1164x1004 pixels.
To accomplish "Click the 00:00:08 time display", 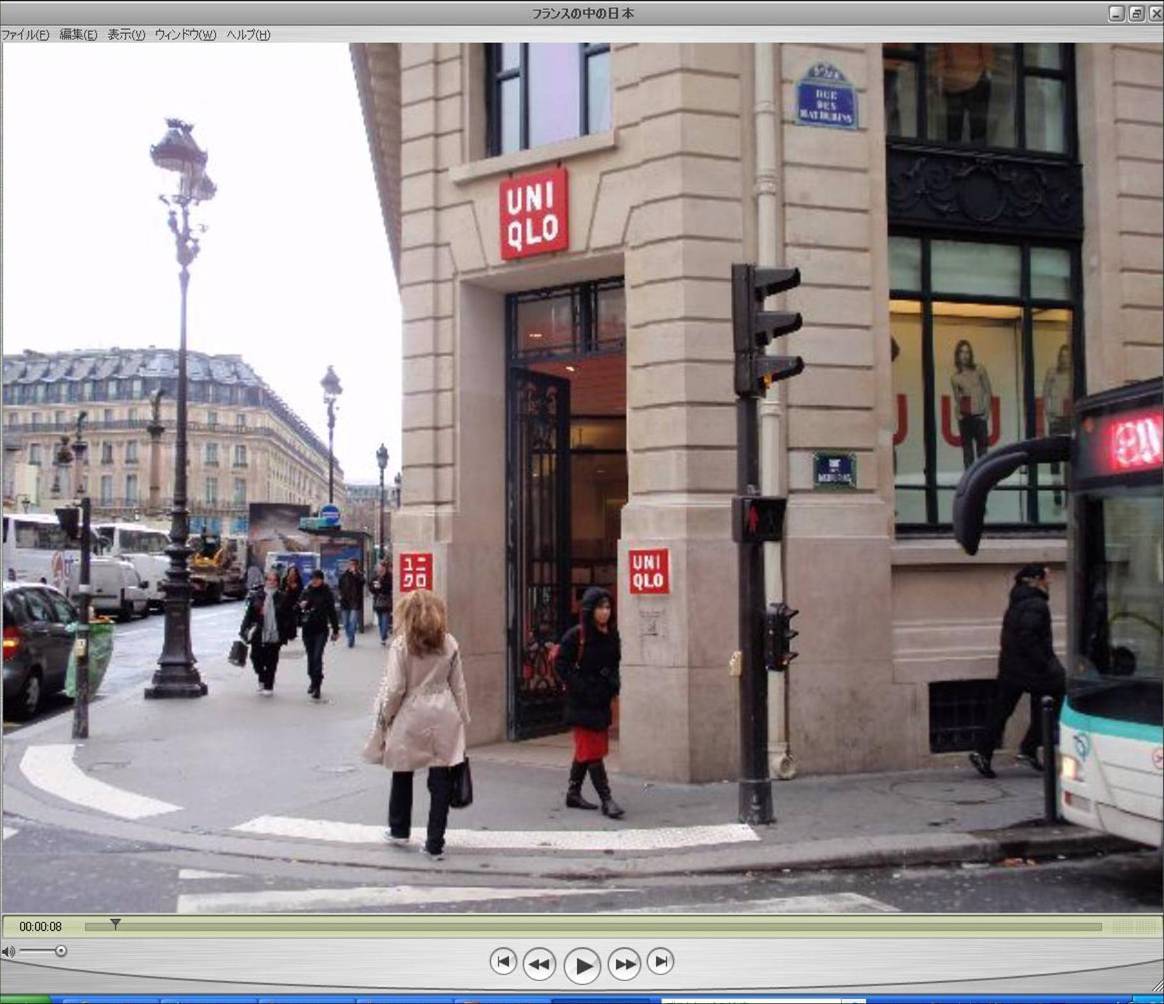I will coord(41,927).
